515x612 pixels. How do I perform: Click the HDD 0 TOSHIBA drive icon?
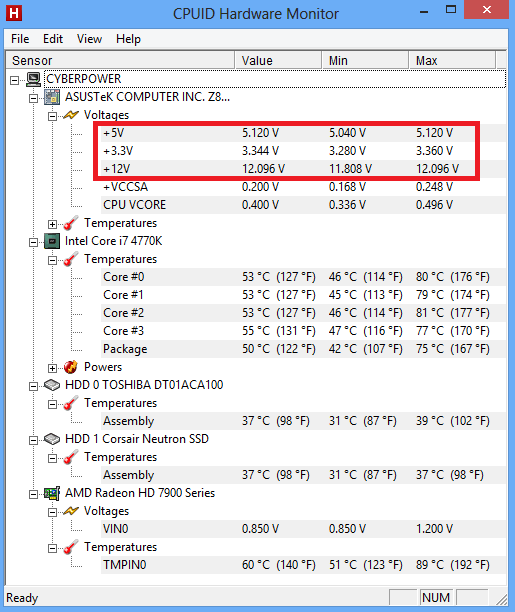click(52, 385)
